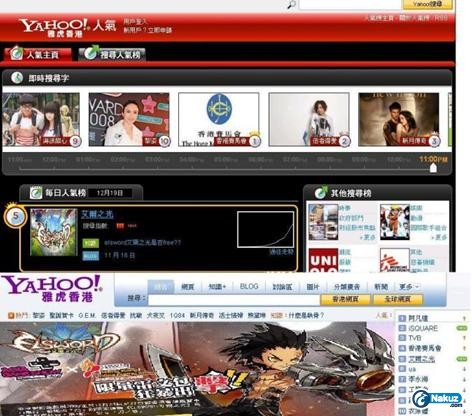
Task: Select the 知識+ search tab
Action: click(217, 286)
